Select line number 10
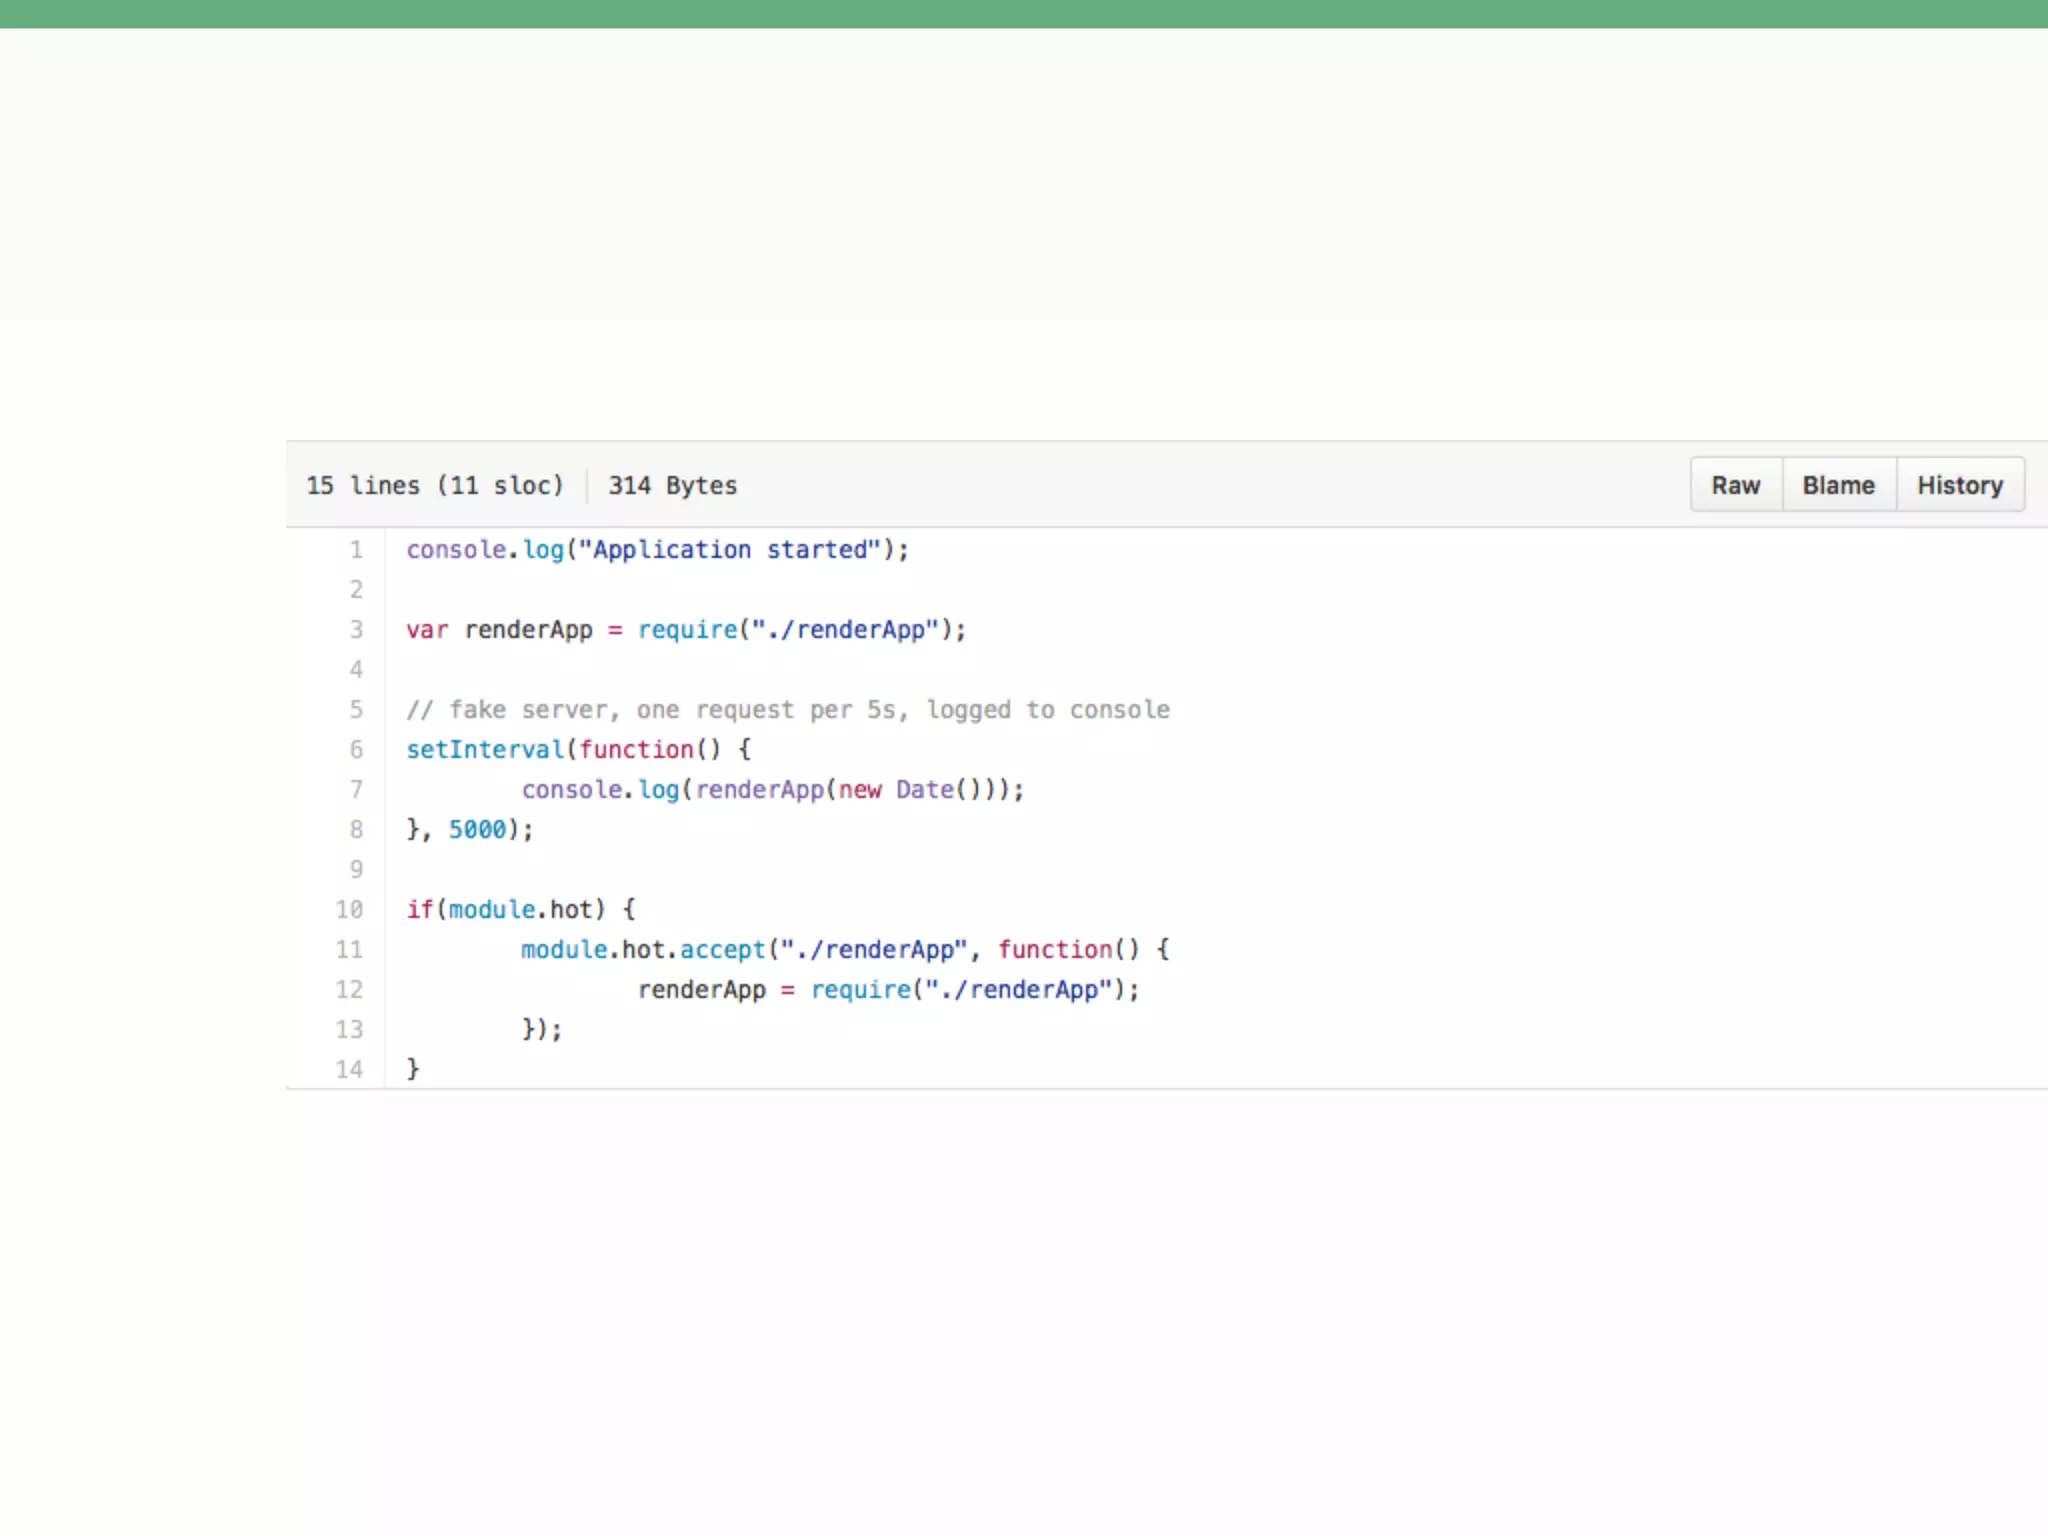 [349, 910]
